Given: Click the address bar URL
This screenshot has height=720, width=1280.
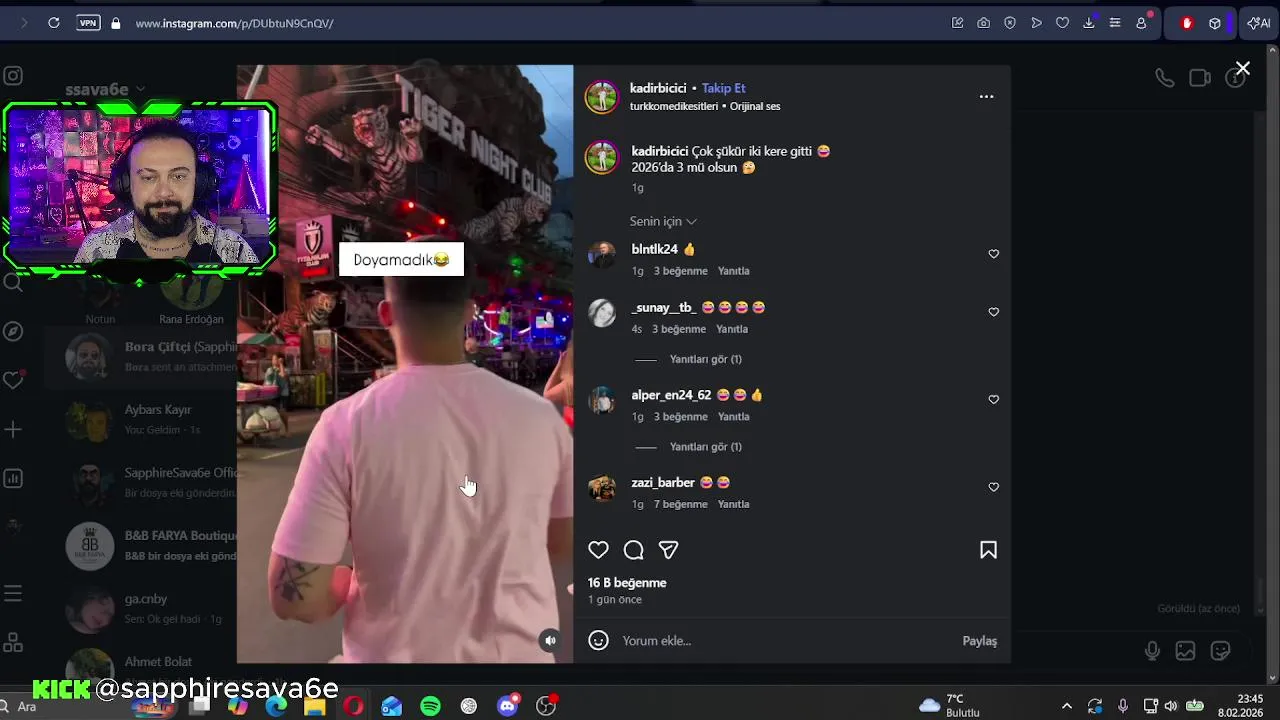Looking at the screenshot, I should point(234,23).
